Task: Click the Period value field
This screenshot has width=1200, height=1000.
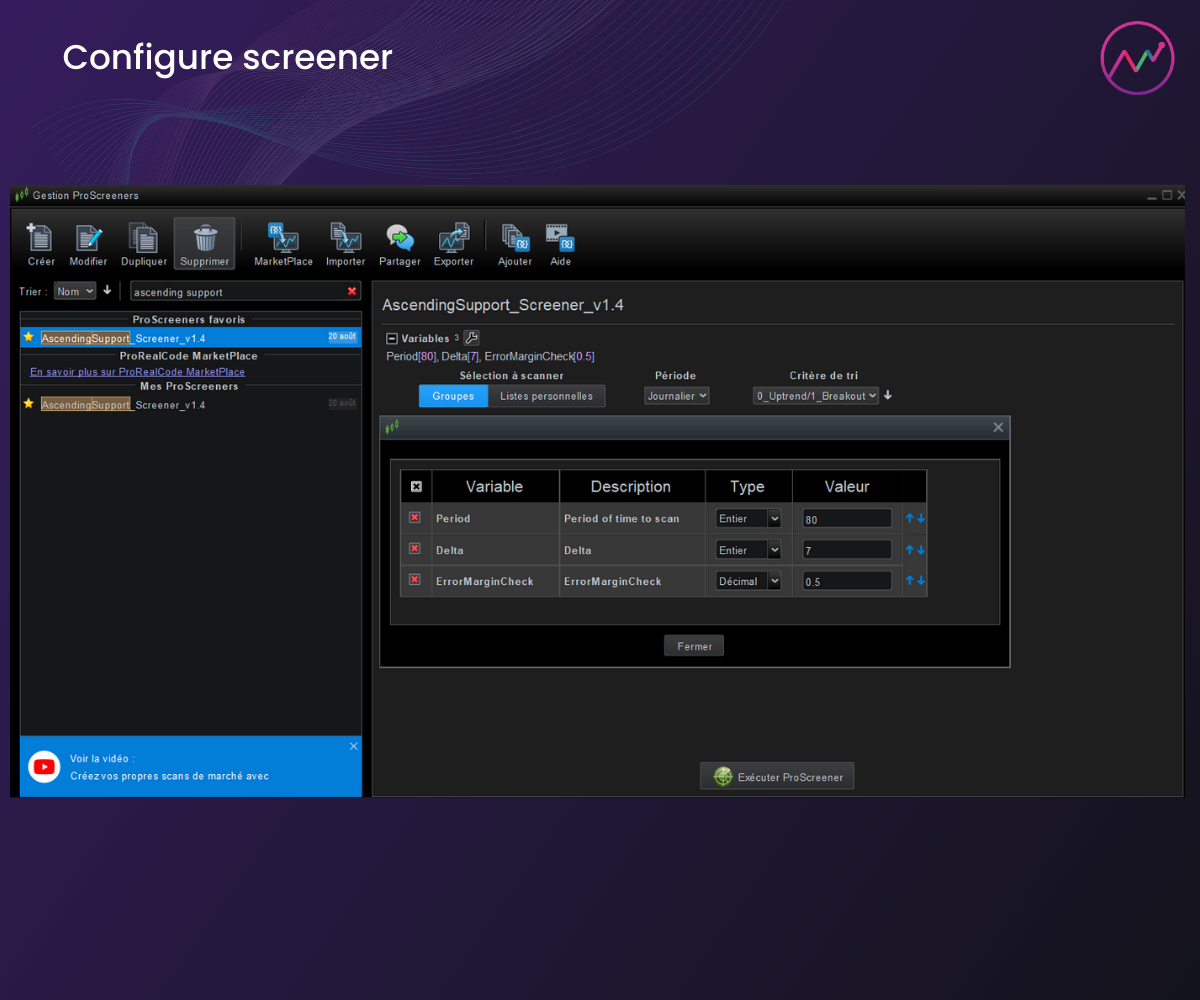Action: (x=846, y=519)
